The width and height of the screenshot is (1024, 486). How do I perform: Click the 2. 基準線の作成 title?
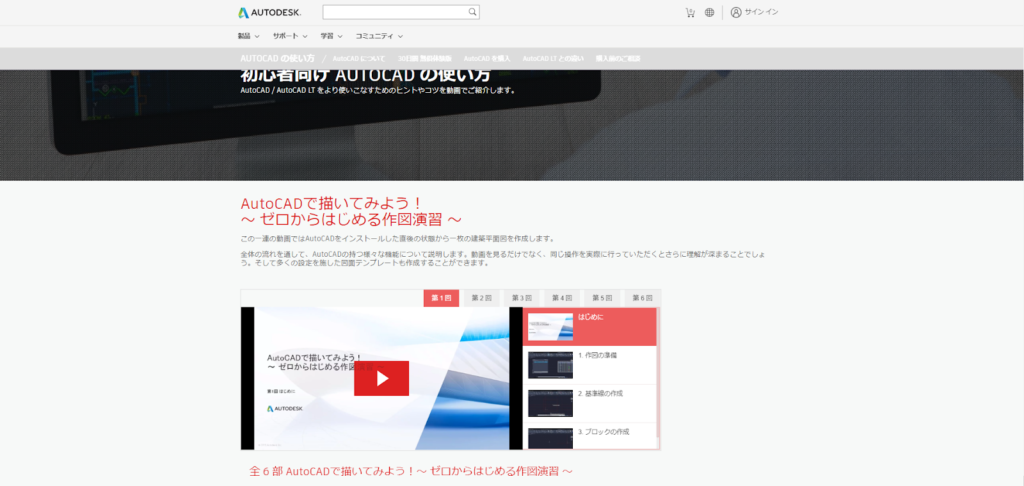click(x=601, y=394)
